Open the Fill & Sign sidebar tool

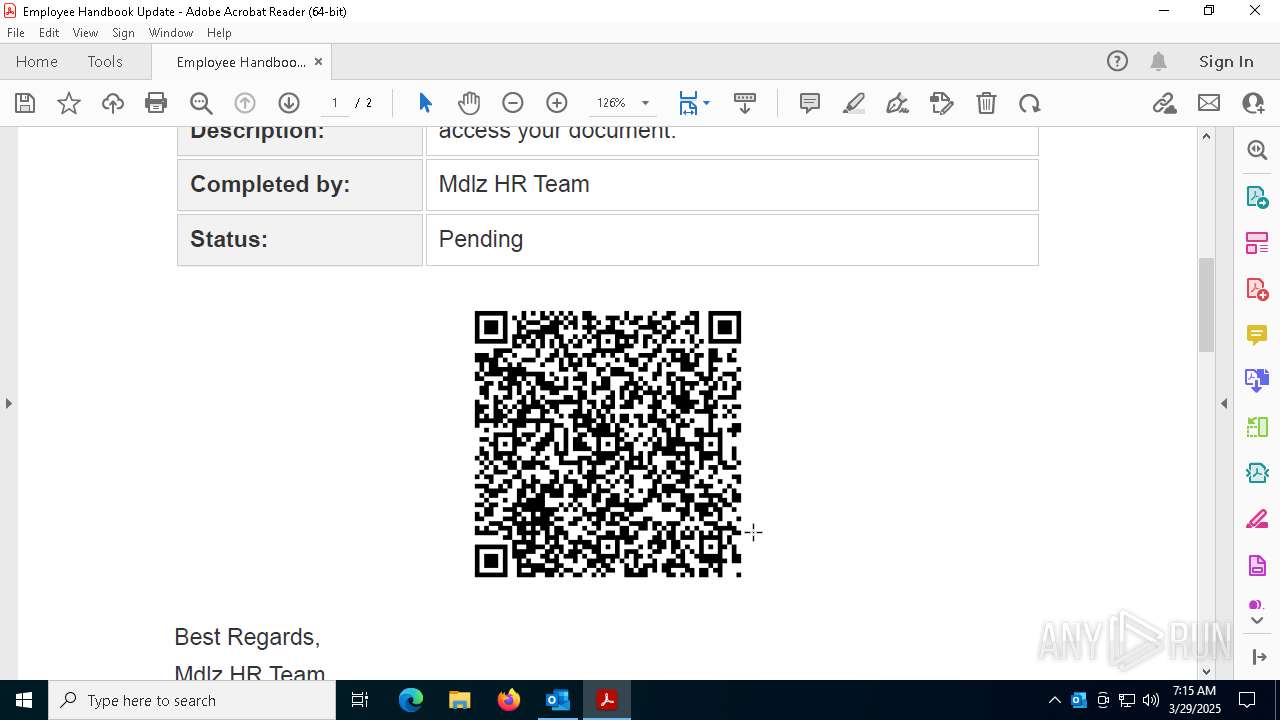(x=1257, y=520)
